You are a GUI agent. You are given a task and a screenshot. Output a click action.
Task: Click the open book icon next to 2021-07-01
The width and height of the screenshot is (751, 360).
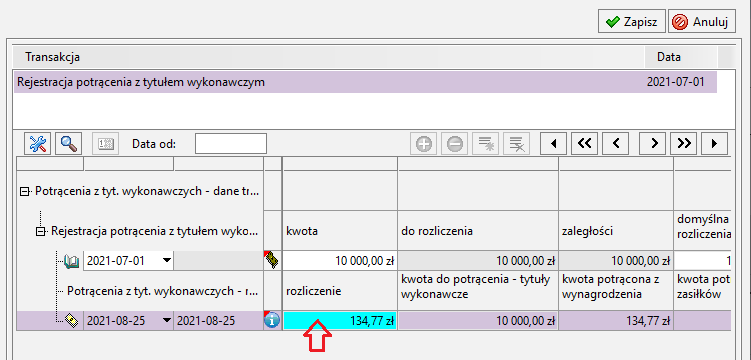tap(71, 261)
